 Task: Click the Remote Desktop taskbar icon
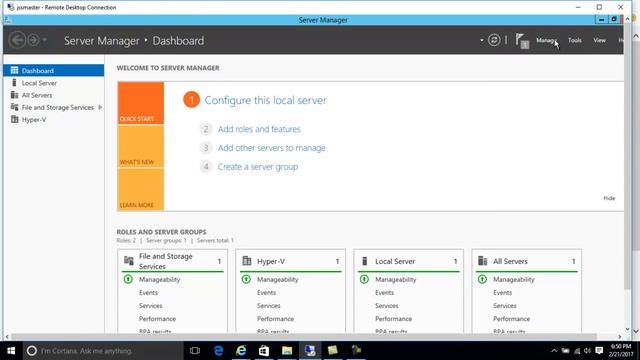coord(310,351)
